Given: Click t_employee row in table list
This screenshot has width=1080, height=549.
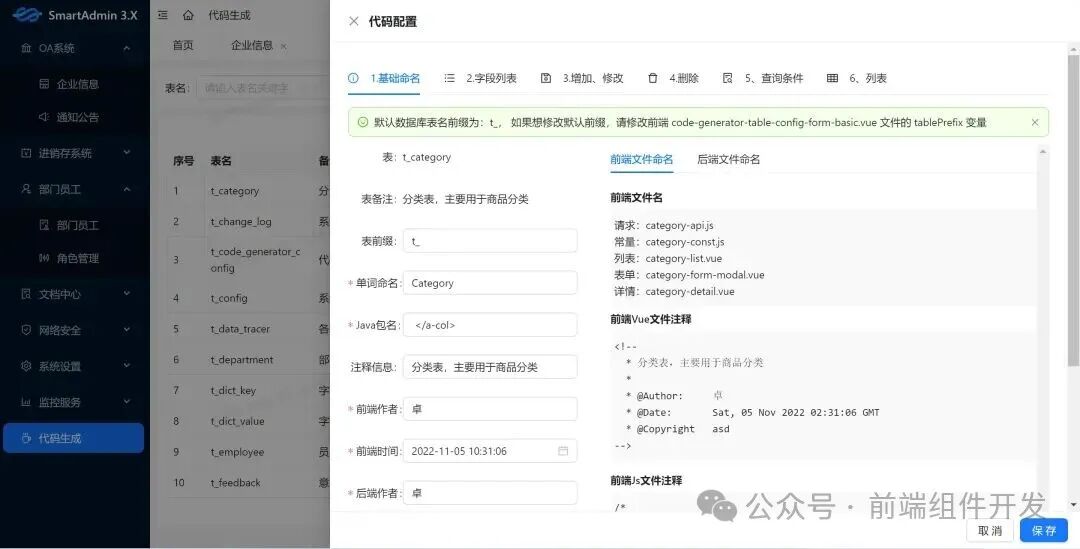Looking at the screenshot, I should click(249, 452).
